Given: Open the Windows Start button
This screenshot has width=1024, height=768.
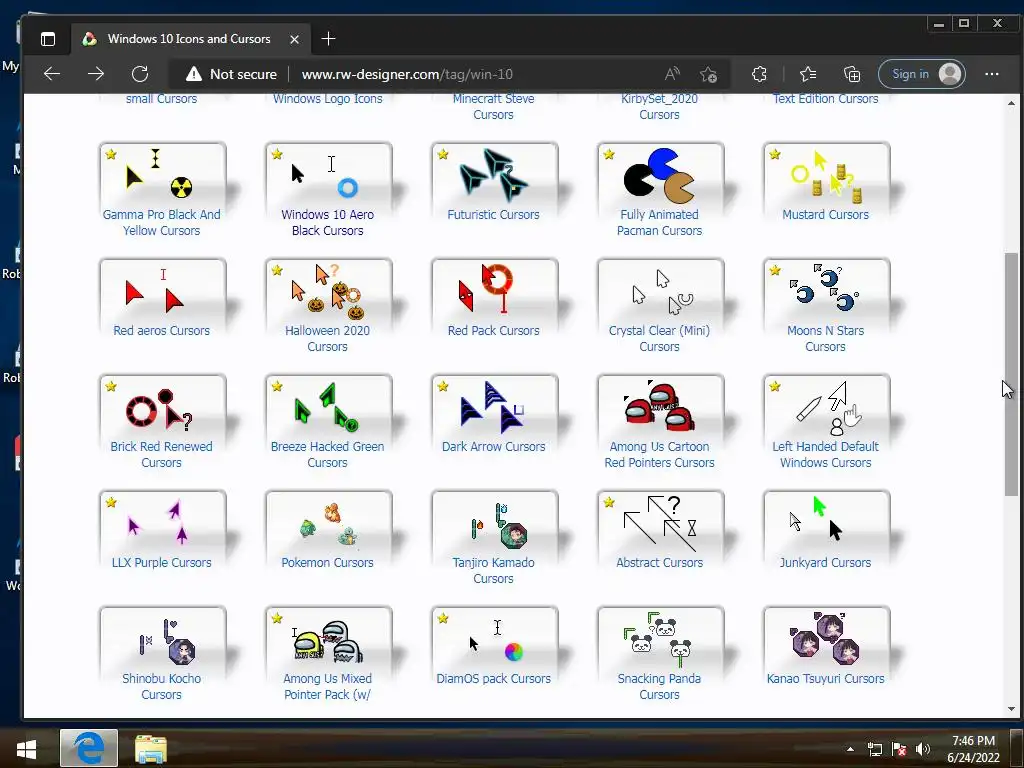Looking at the screenshot, I should pyautogui.click(x=26, y=748).
